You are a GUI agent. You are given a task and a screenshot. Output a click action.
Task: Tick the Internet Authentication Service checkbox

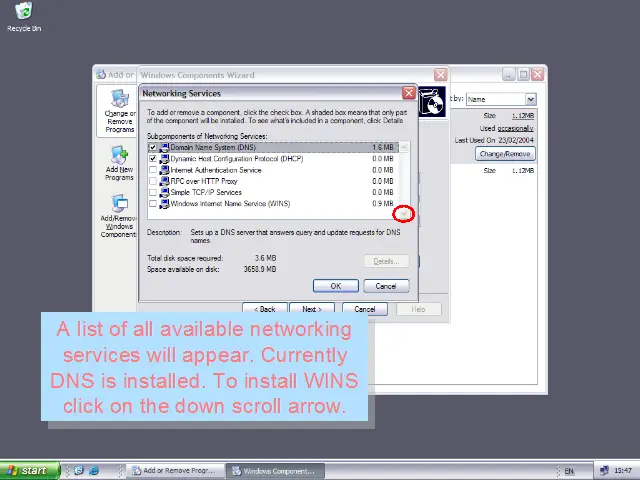coord(153,170)
